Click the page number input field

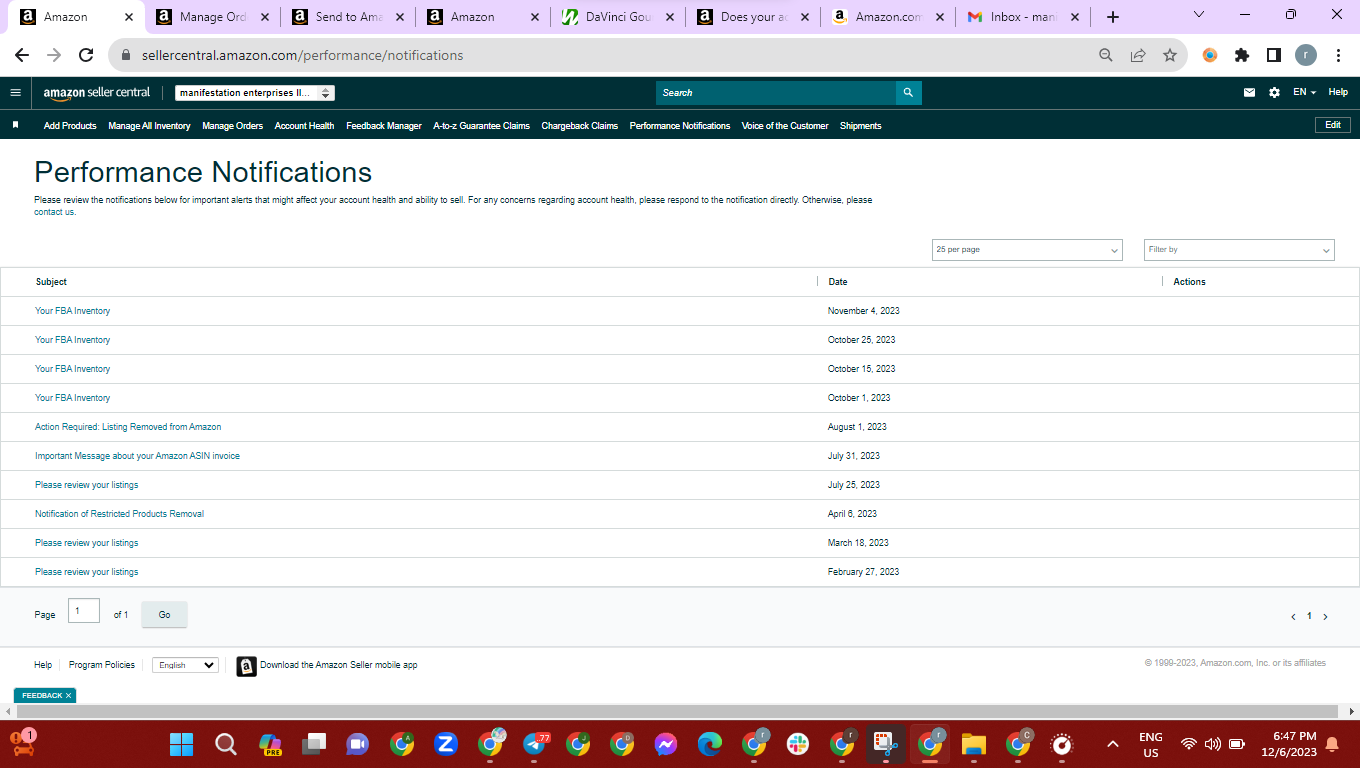click(84, 611)
